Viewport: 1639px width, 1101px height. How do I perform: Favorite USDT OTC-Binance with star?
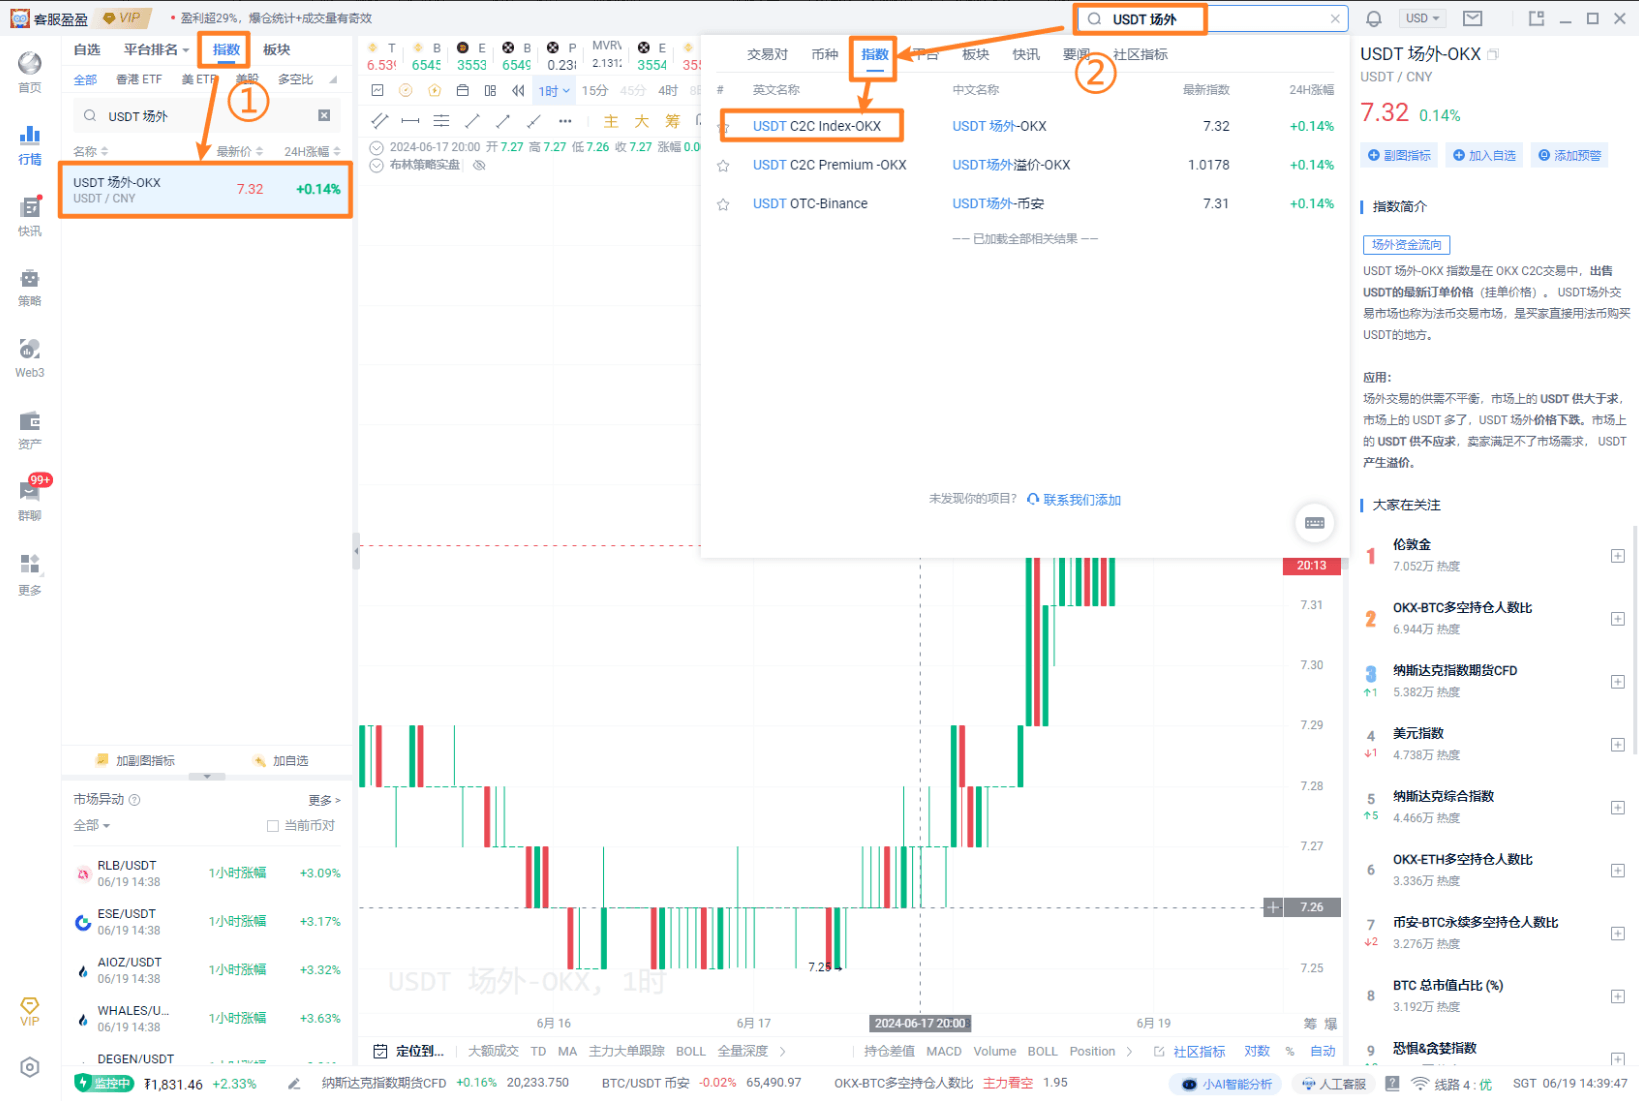point(723,204)
